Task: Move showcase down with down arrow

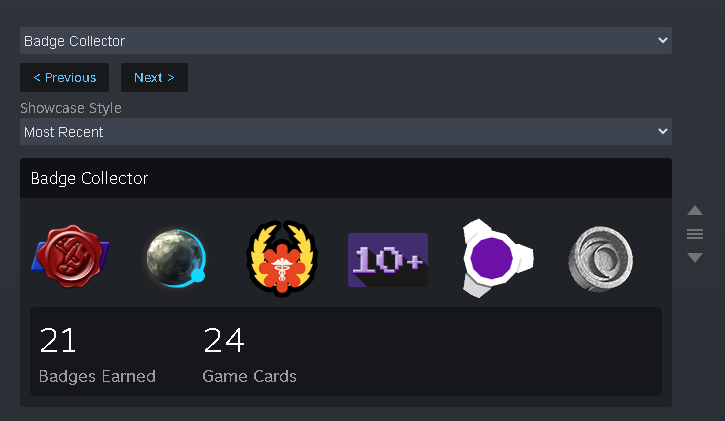Action: click(694, 257)
